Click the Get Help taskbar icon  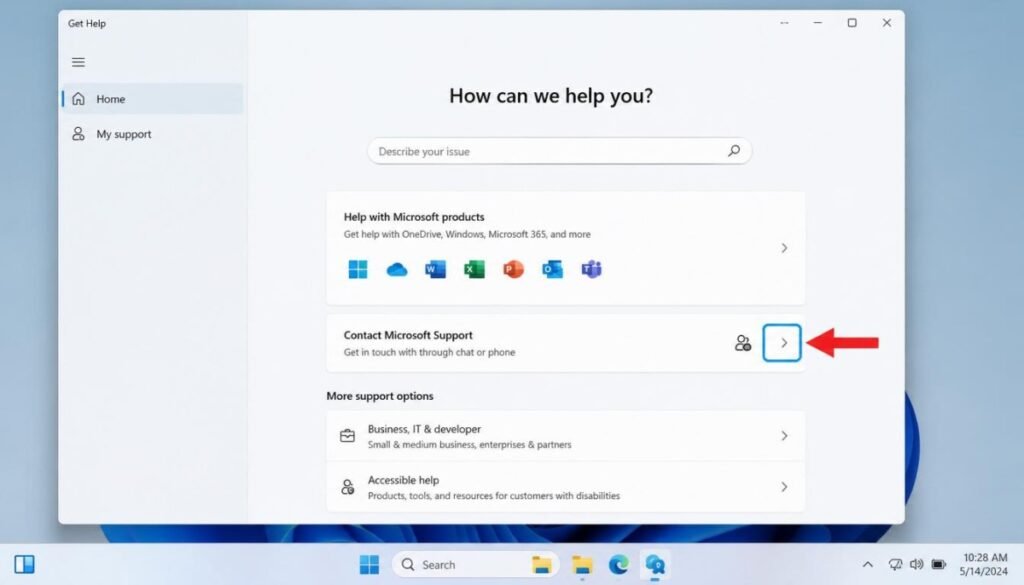pos(655,564)
